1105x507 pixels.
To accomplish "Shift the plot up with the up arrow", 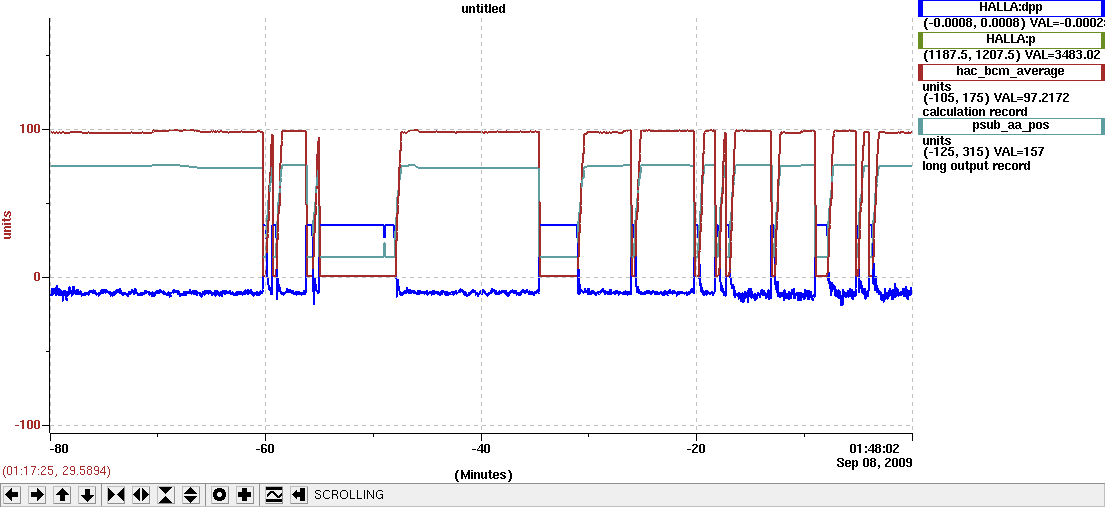I will (63, 495).
